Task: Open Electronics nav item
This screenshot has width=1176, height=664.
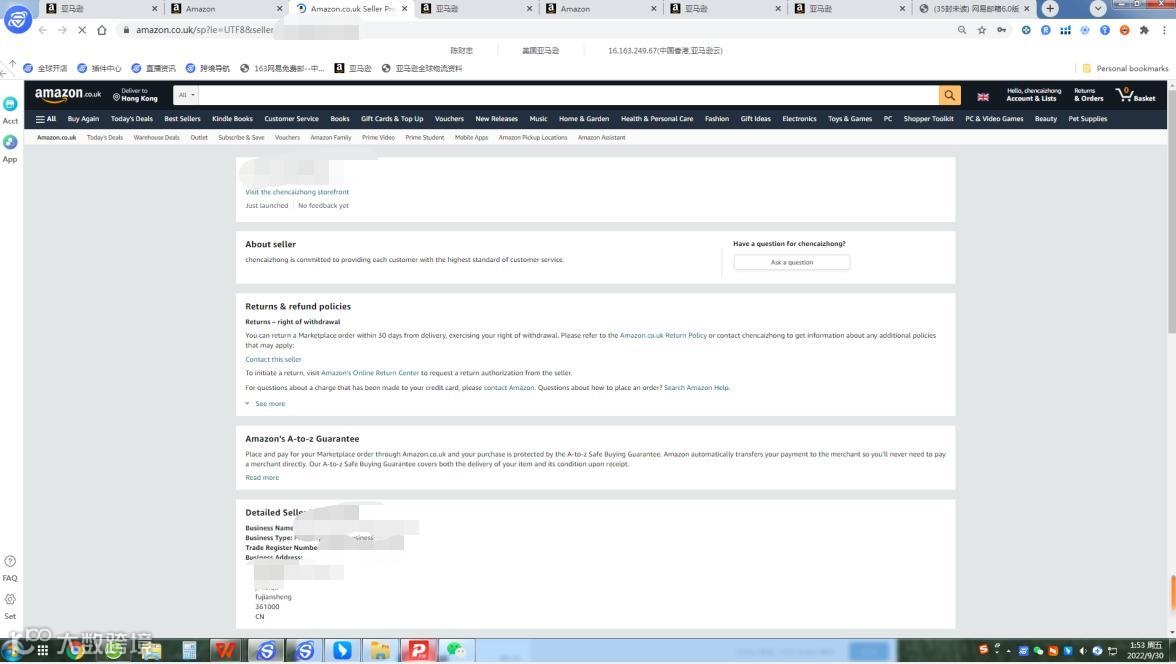Action: (799, 119)
